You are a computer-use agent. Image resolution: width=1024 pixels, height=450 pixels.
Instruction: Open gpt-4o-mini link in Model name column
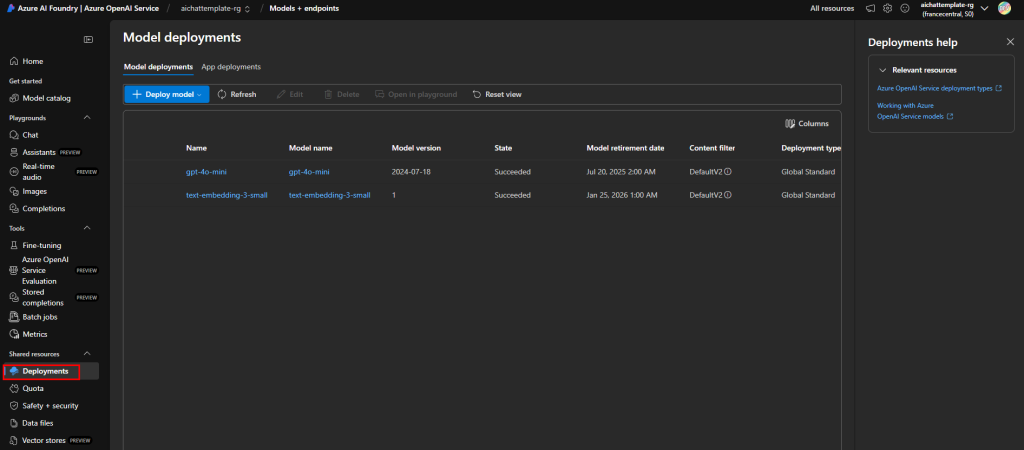[309, 172]
